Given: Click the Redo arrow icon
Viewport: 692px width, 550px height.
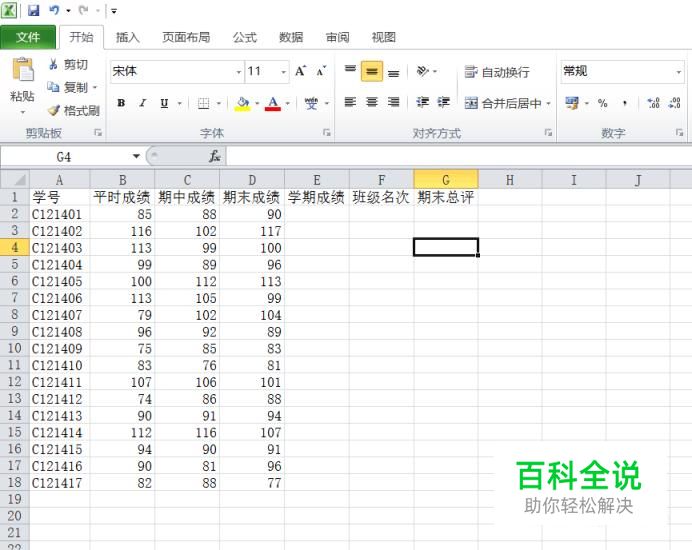Looking at the screenshot, I should tap(83, 10).
